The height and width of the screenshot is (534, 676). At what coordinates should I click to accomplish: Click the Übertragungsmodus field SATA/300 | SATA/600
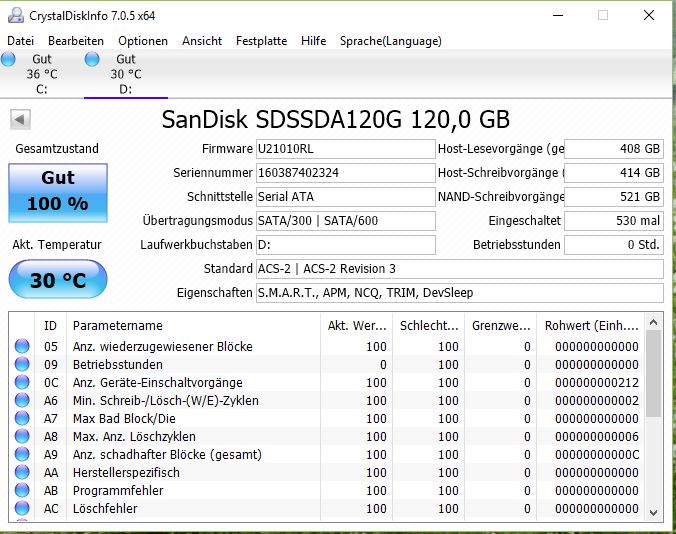click(x=346, y=221)
